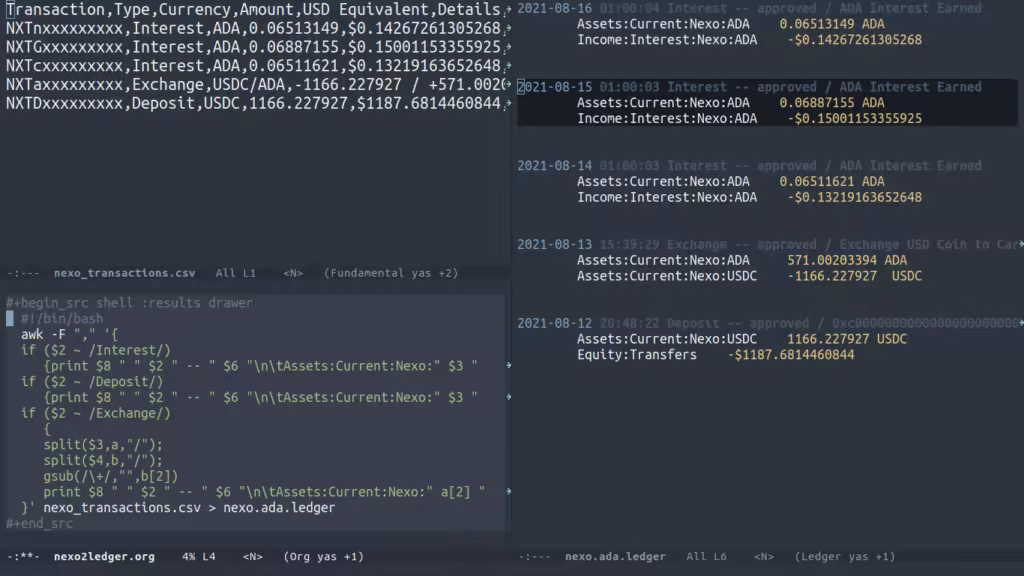Click the 2021-08-15 ledger entry header
This screenshot has height=576, width=1024.
(x=749, y=87)
